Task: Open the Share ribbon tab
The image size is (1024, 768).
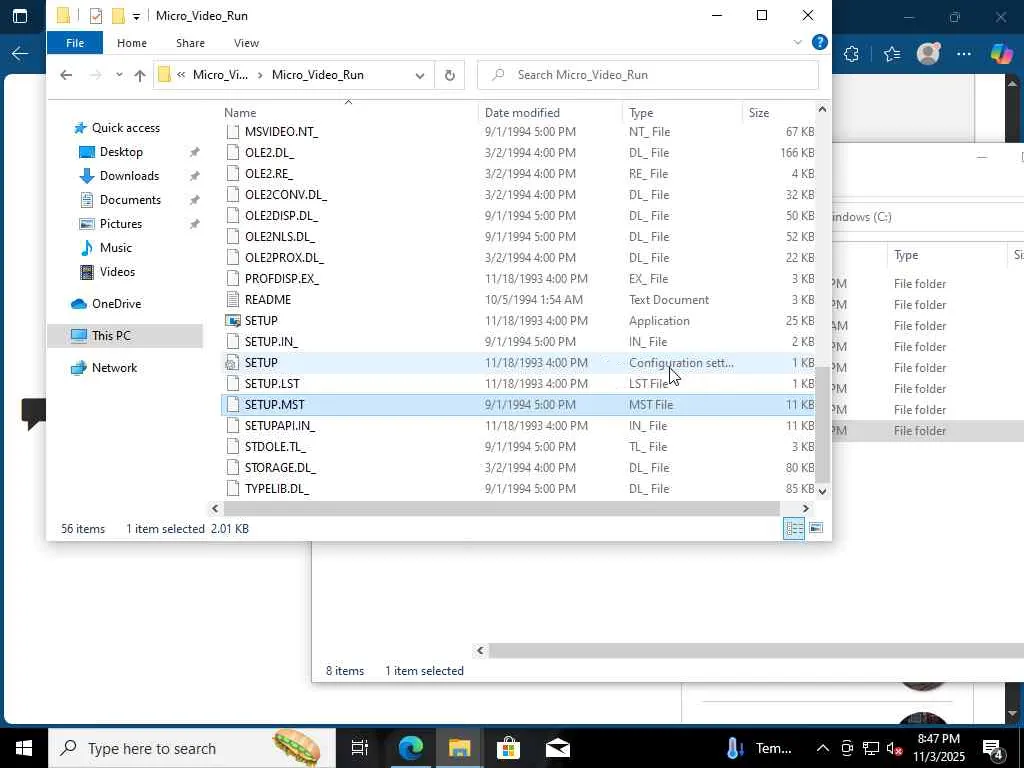Action: 190,43
